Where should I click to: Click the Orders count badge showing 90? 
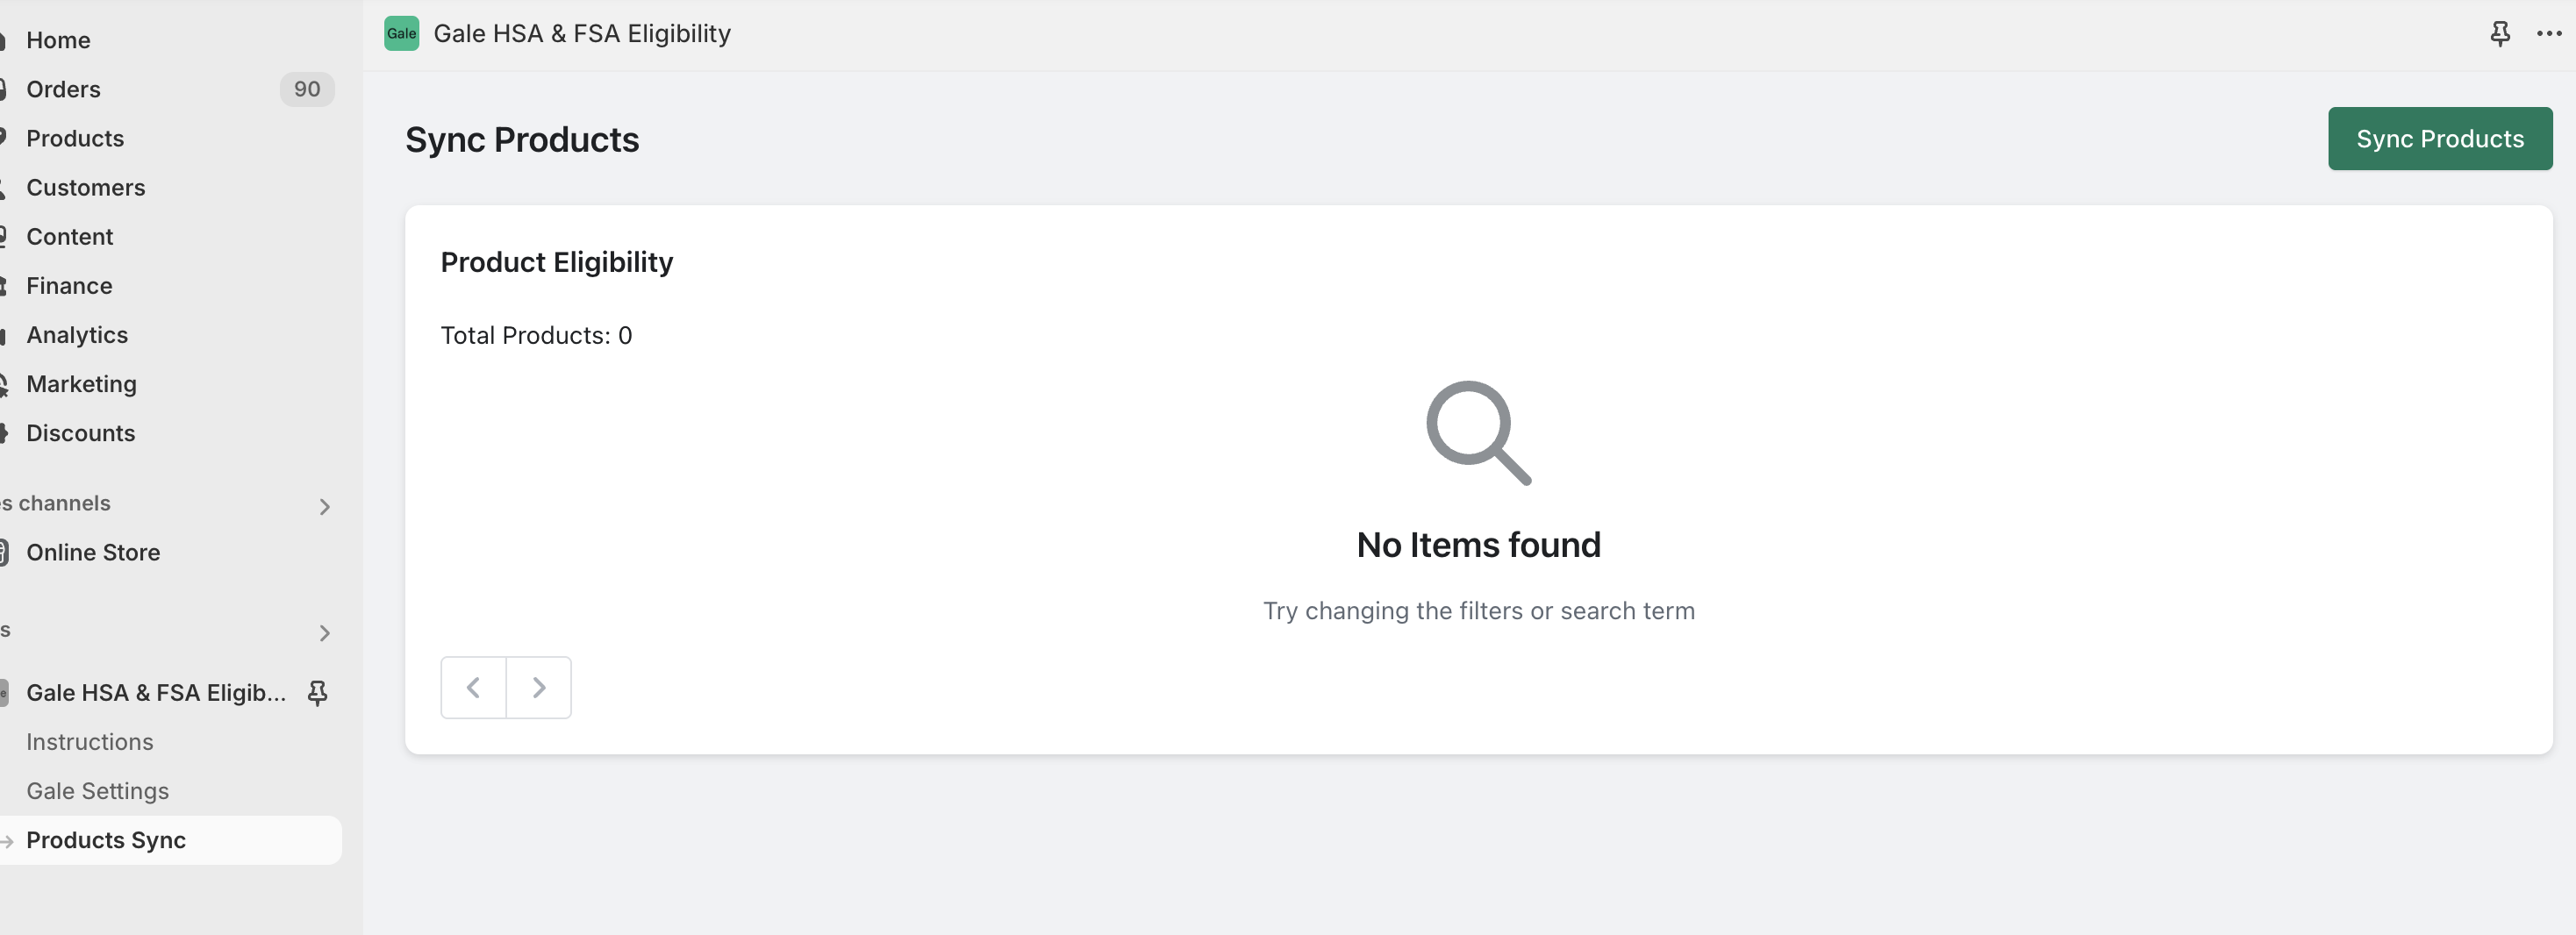pos(307,89)
